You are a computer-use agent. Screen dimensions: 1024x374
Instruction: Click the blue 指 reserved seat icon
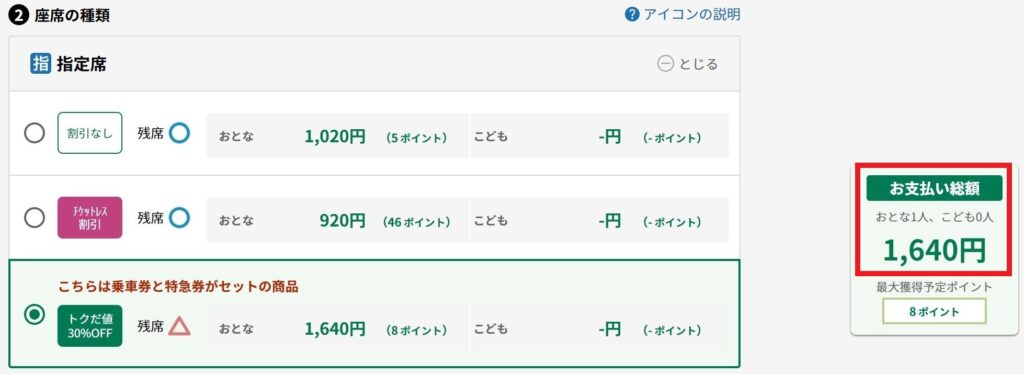tap(40, 63)
